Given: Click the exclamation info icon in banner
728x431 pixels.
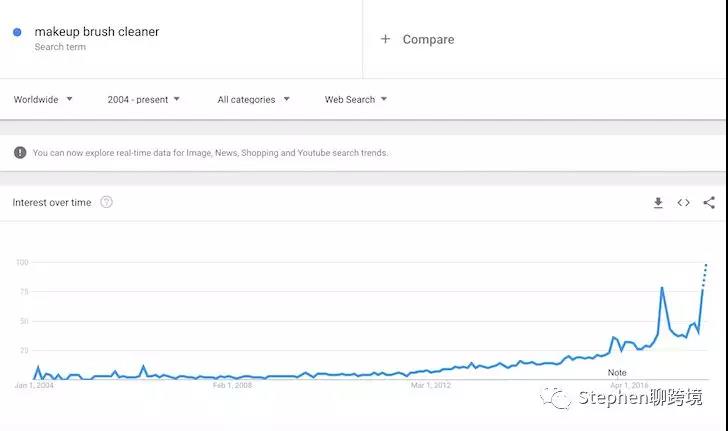Looking at the screenshot, I should pyautogui.click(x=20, y=153).
